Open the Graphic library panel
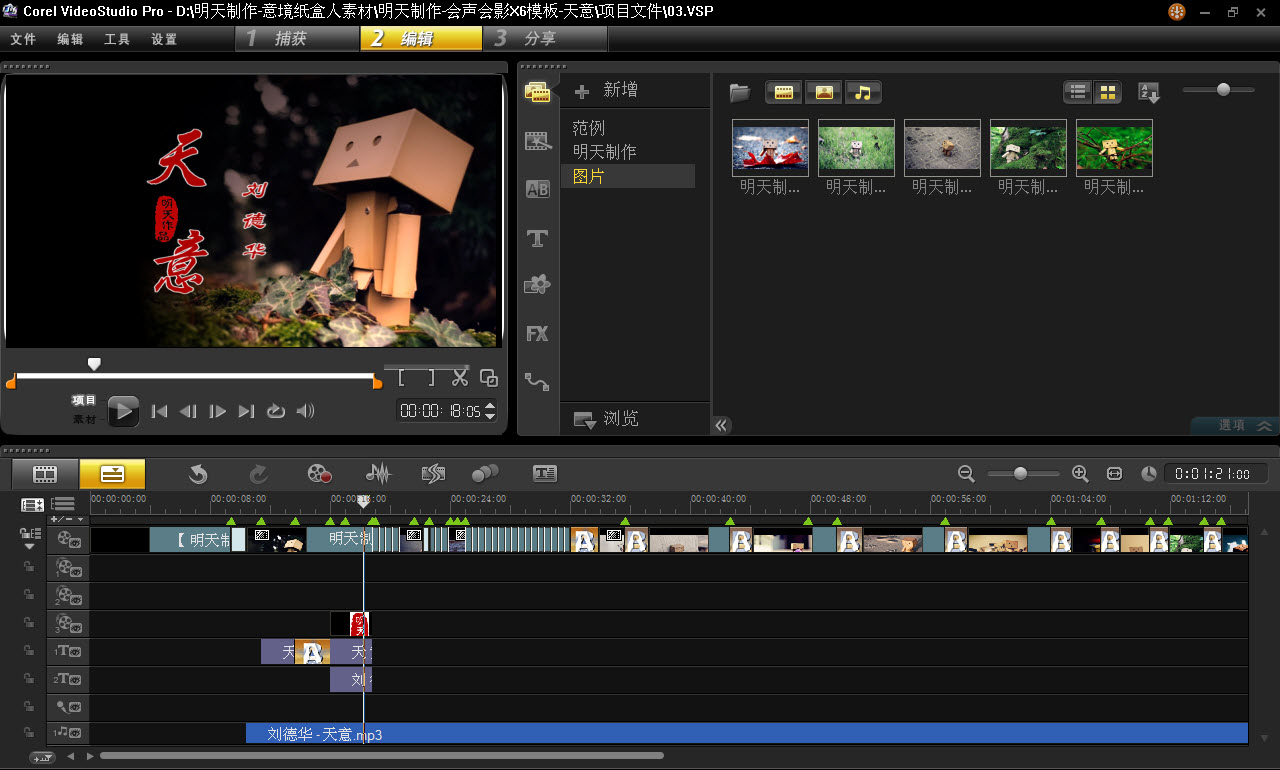This screenshot has width=1280, height=770. 538,285
